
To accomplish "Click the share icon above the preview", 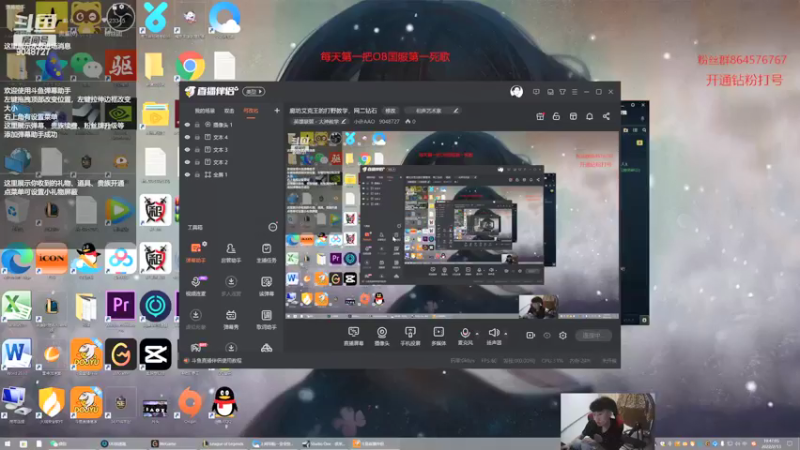I will point(606,116).
